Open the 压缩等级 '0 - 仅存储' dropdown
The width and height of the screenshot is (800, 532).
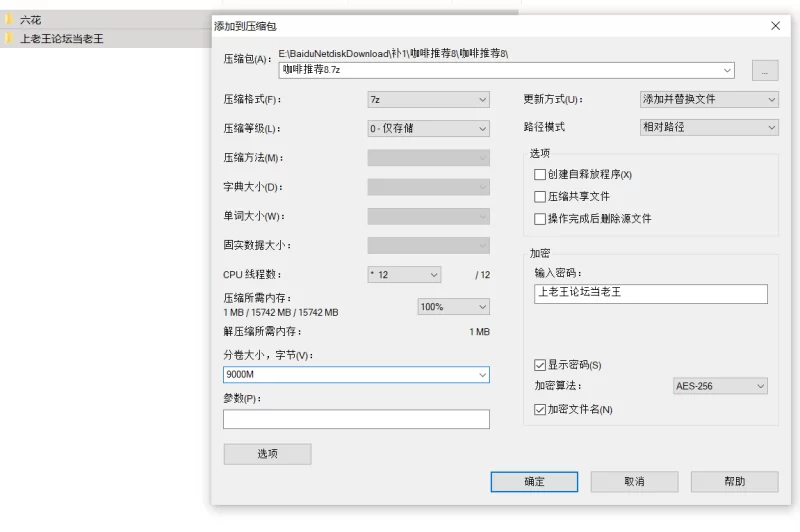tap(428, 129)
